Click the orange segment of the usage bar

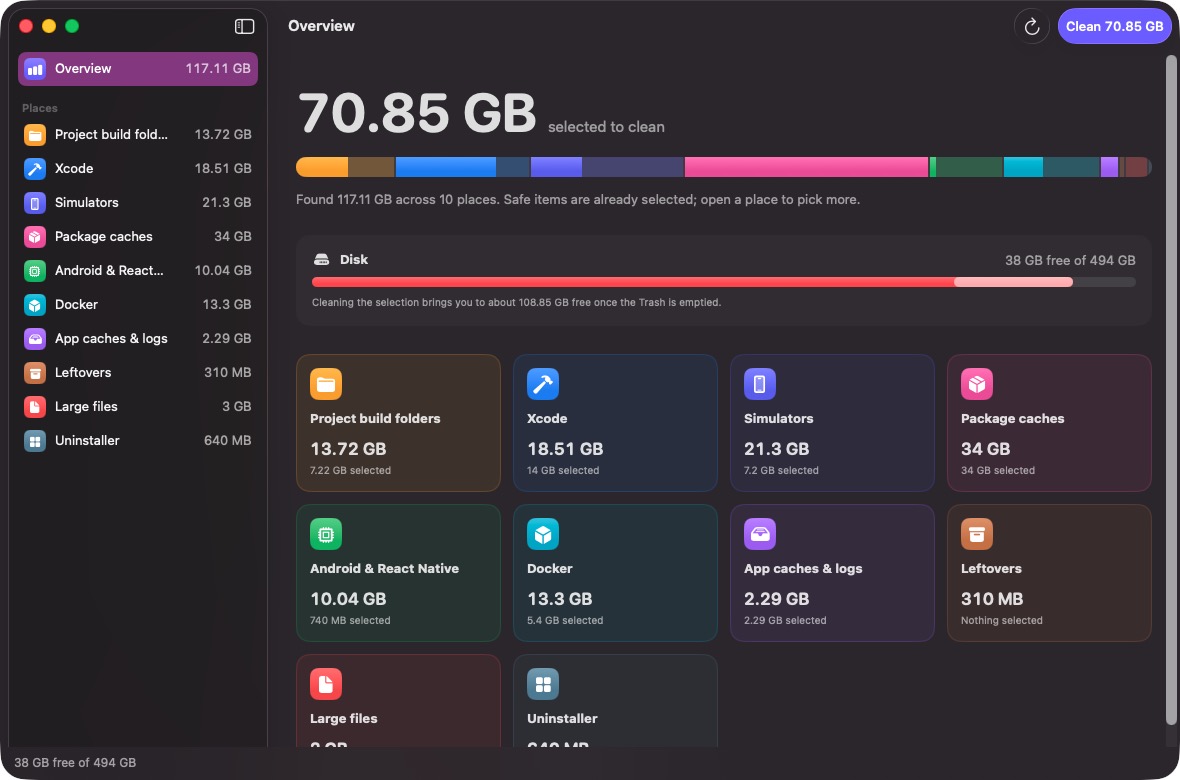[322, 167]
